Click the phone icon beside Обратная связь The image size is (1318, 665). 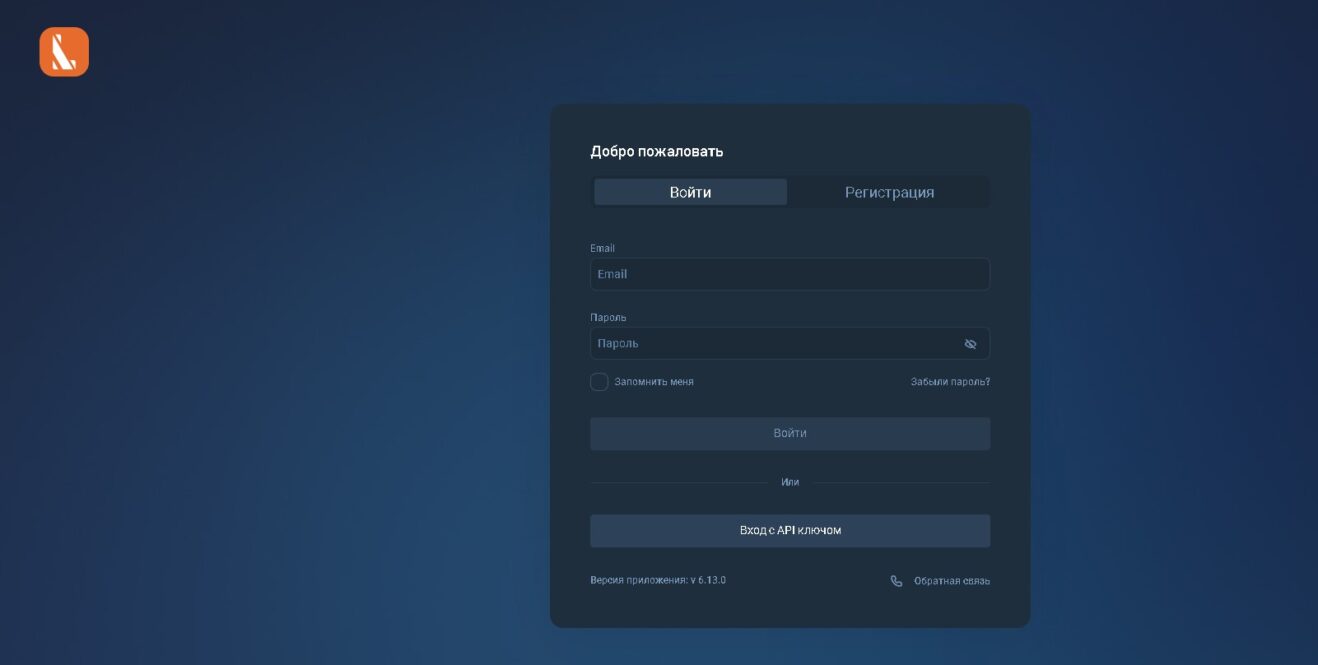click(x=896, y=581)
